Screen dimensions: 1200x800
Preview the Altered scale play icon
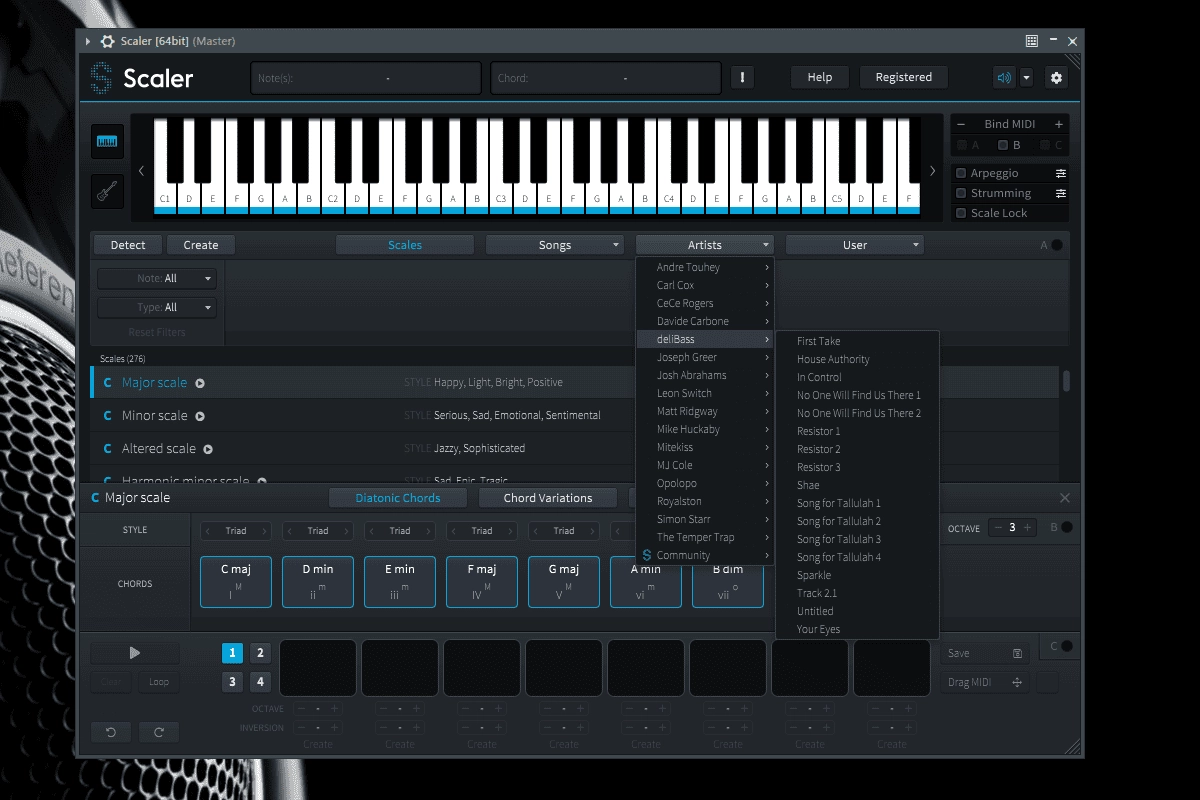208,449
